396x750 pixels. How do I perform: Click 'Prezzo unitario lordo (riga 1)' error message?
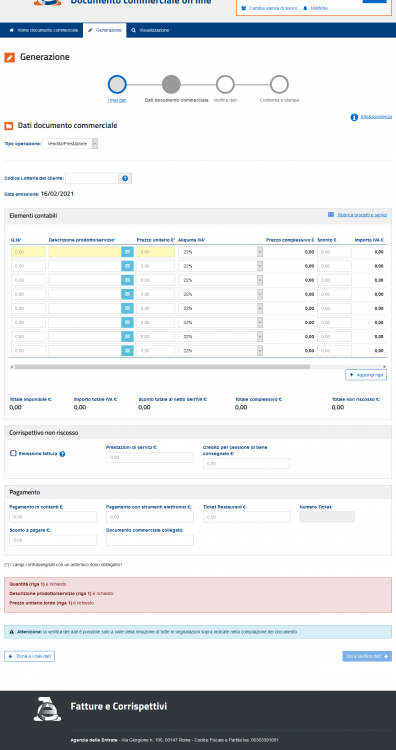tap(51, 603)
